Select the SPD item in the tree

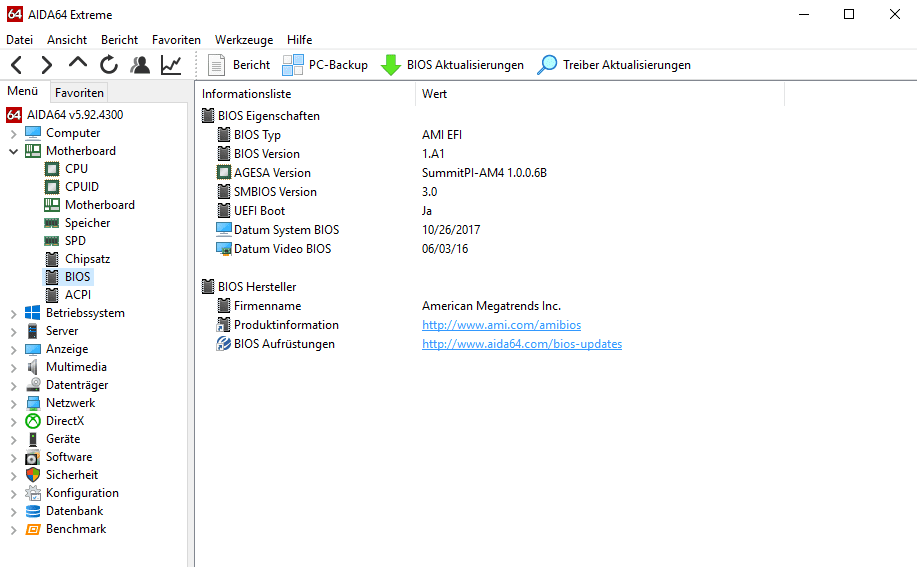pos(75,241)
